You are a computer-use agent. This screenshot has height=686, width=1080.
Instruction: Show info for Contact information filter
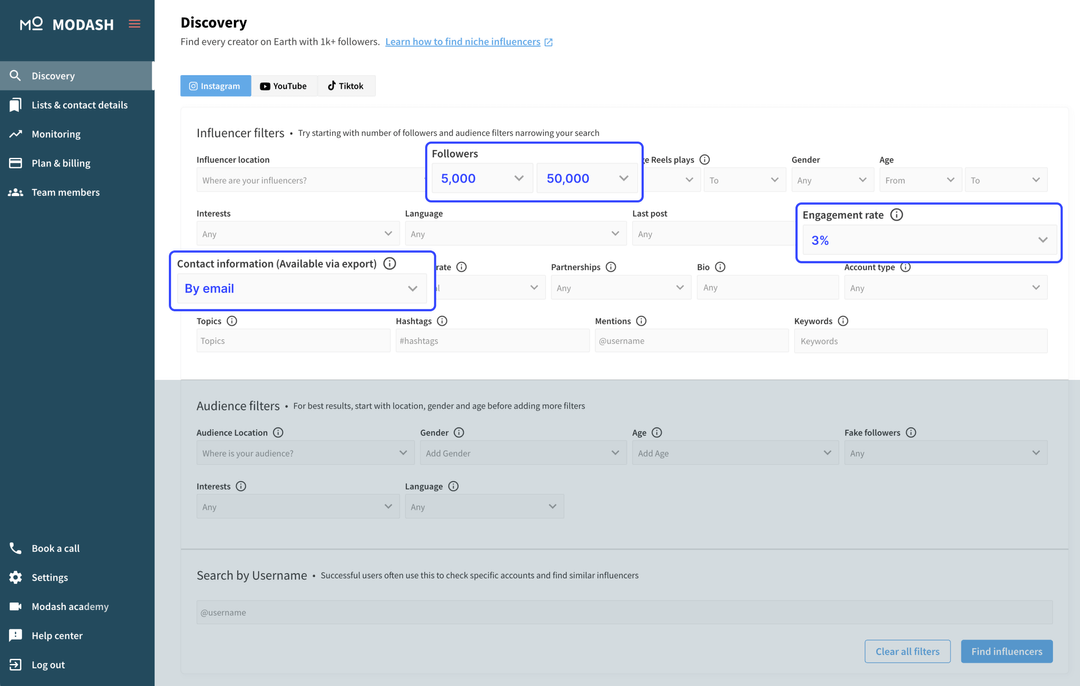coord(390,264)
